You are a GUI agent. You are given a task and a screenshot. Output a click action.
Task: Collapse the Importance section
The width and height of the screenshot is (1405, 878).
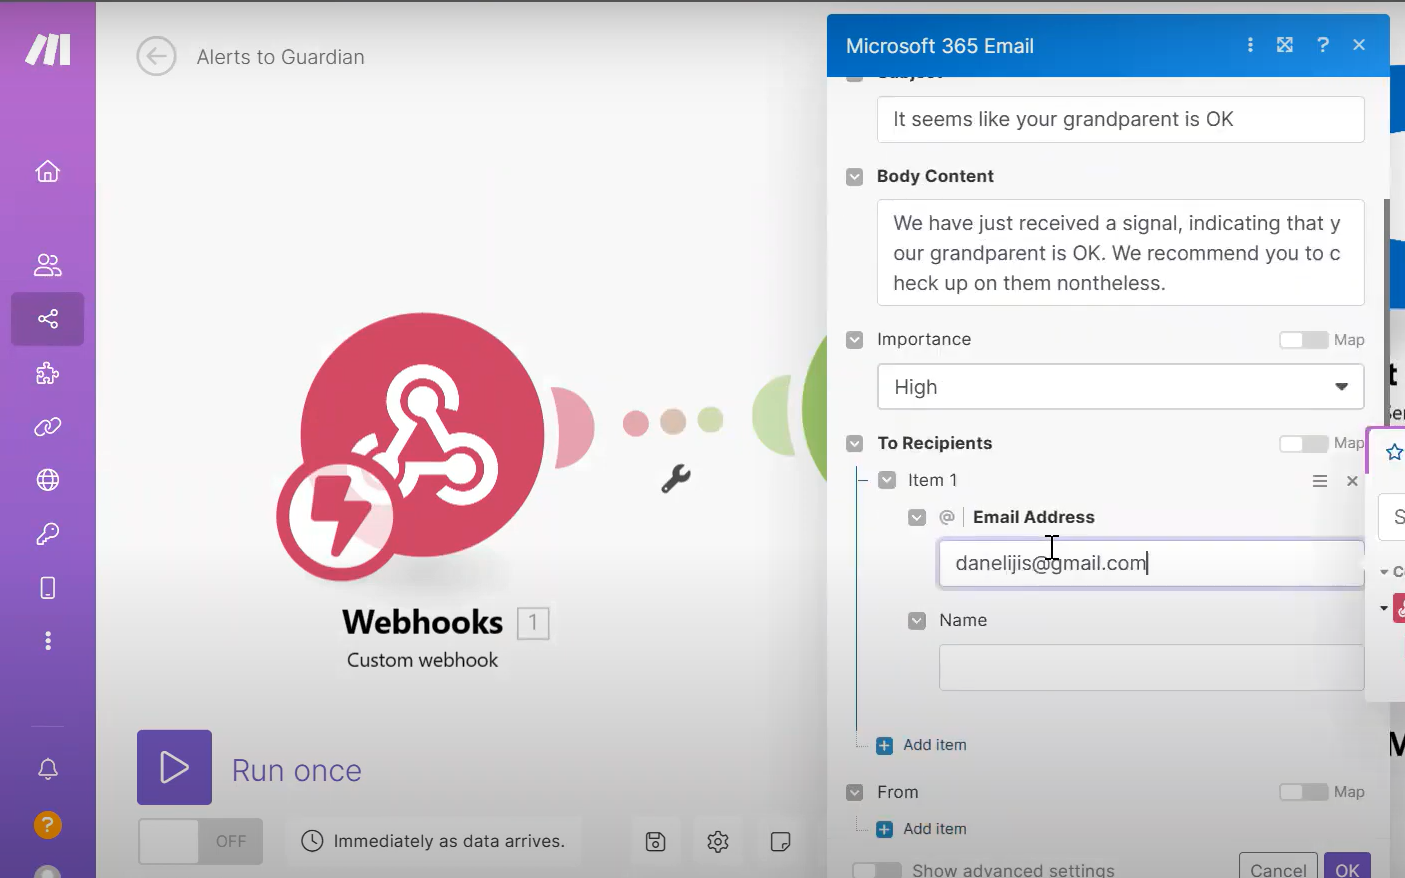(x=854, y=340)
